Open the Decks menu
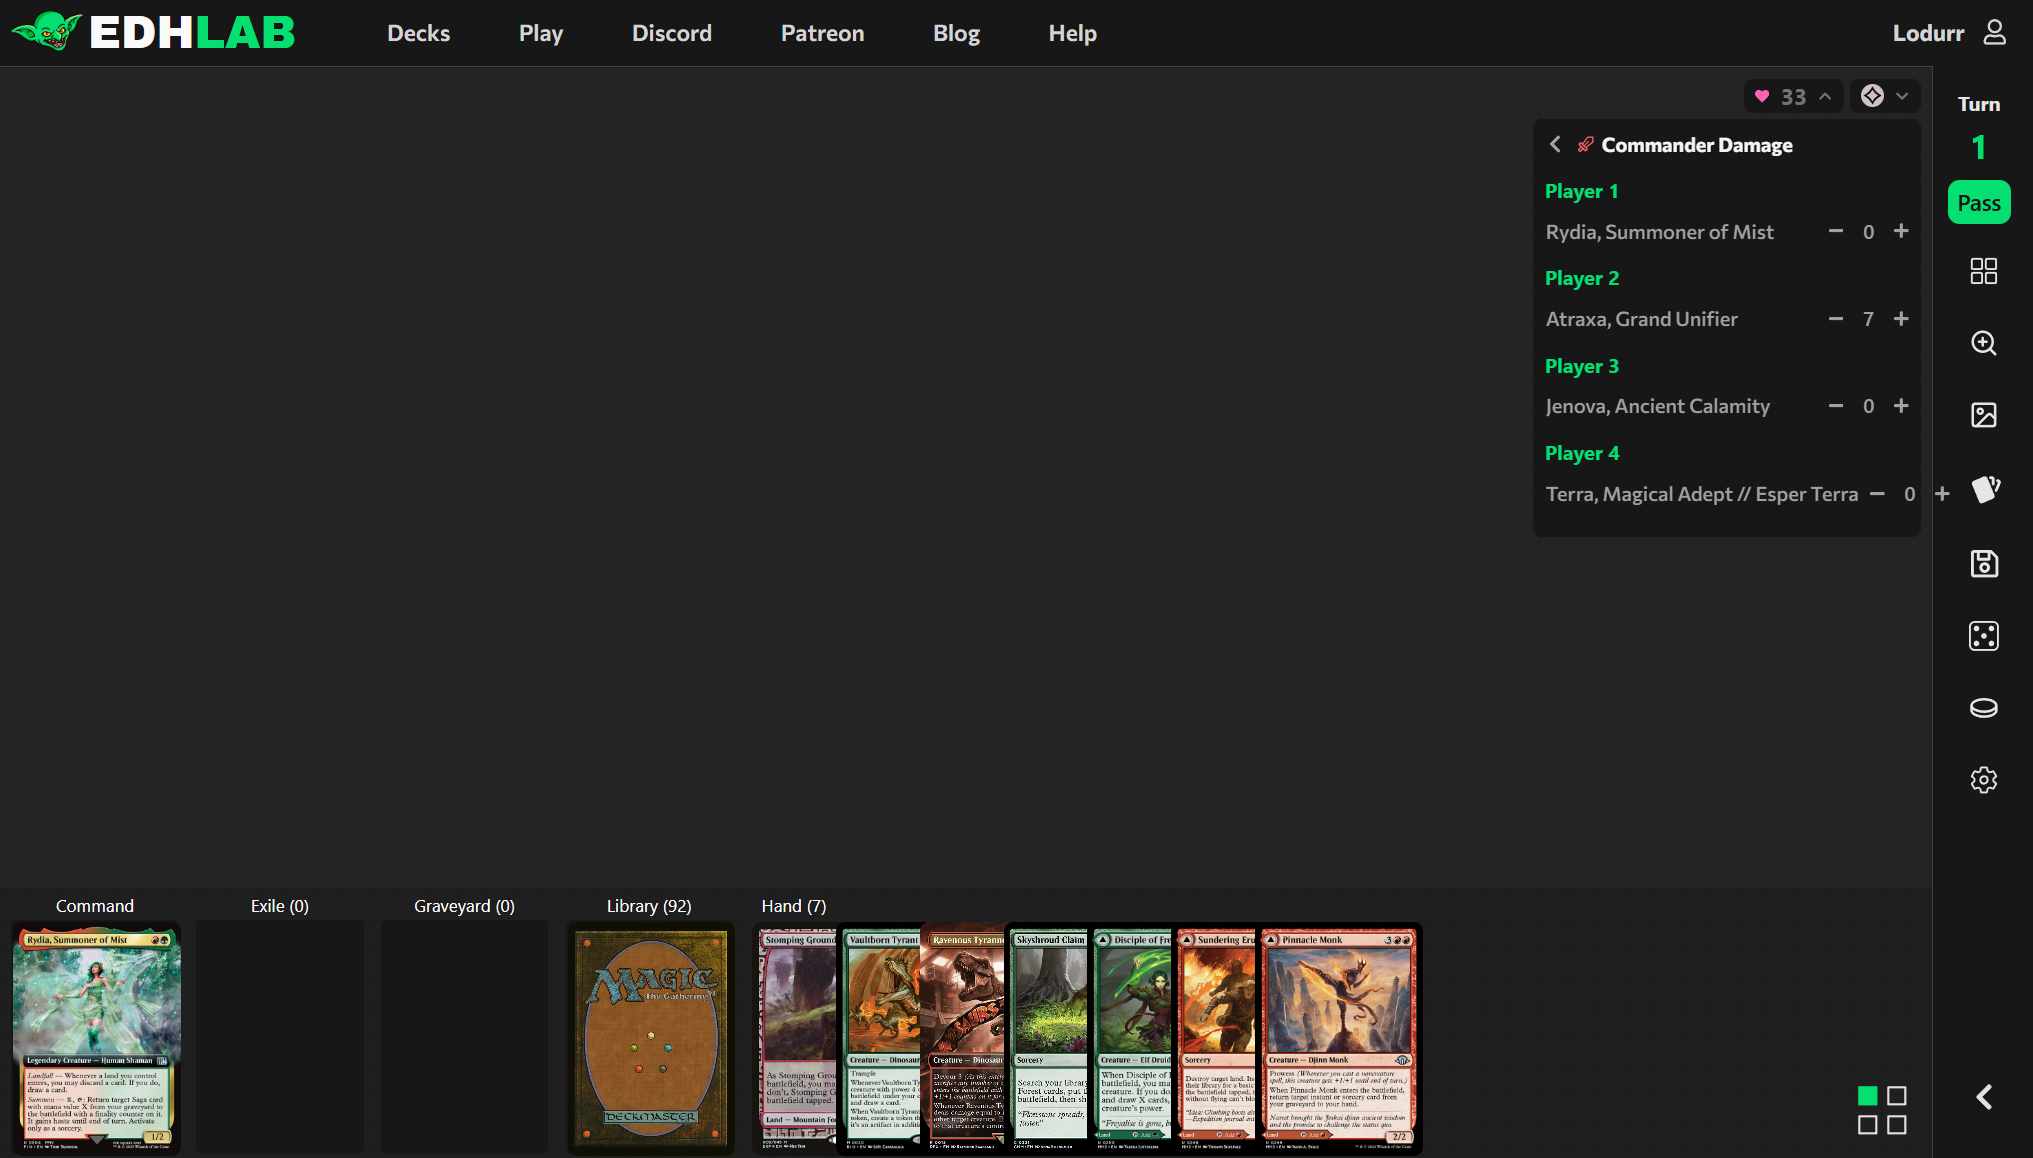 pyautogui.click(x=418, y=33)
